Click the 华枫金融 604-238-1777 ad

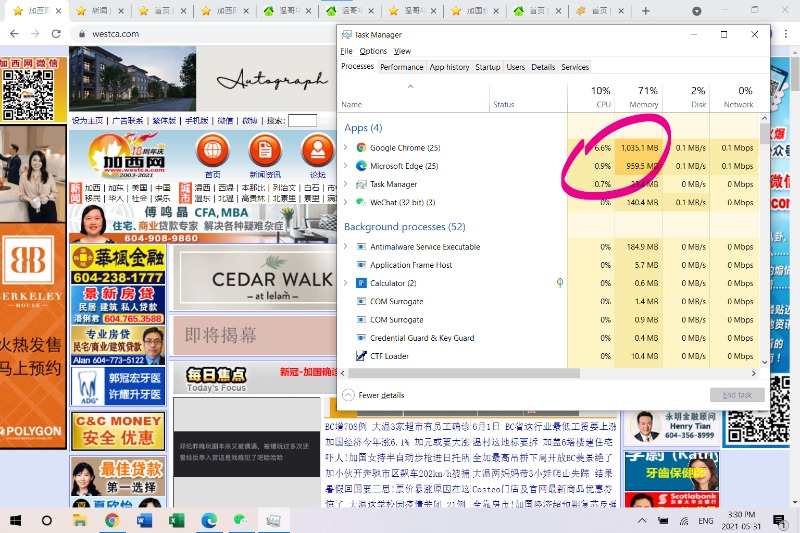tap(118, 264)
